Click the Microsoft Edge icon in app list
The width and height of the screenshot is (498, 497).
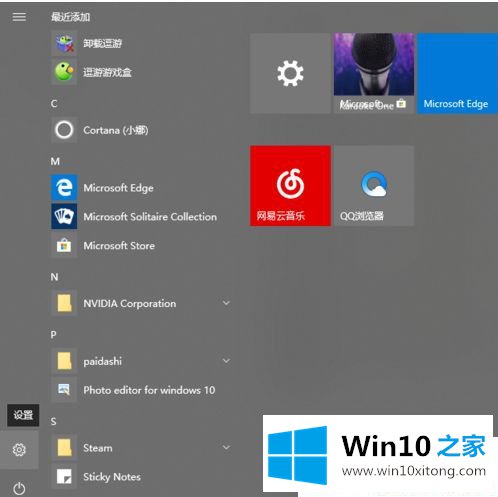click(64, 188)
